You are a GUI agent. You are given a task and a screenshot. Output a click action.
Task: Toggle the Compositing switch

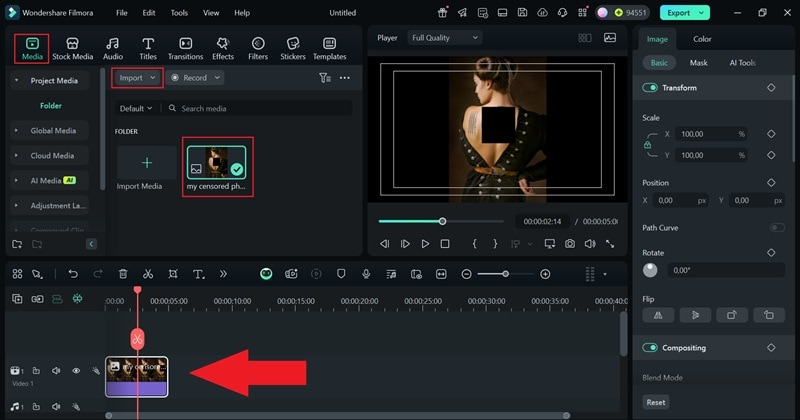pyautogui.click(x=650, y=348)
